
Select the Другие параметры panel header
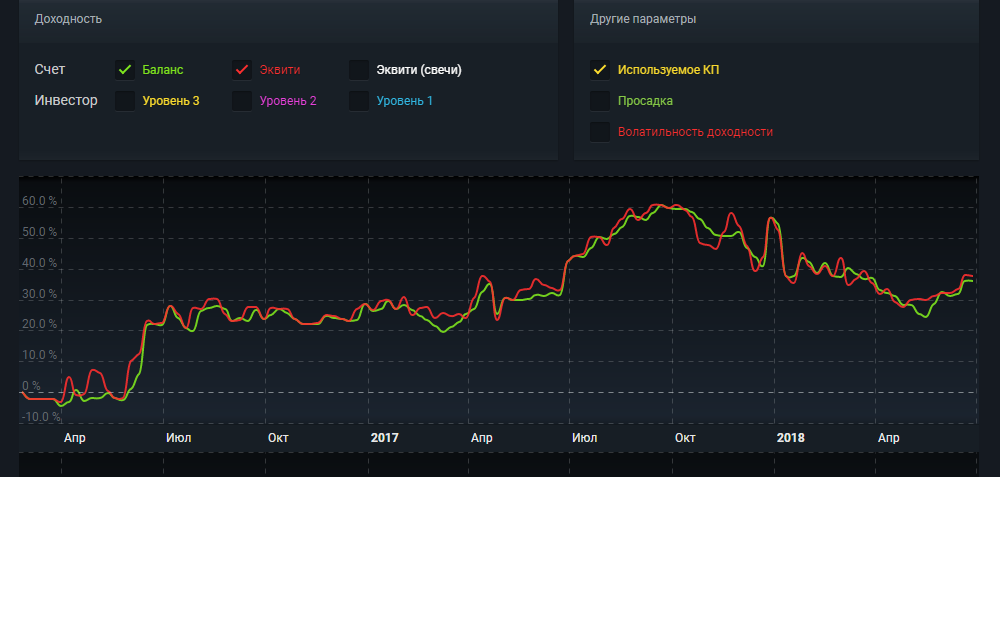click(643, 19)
